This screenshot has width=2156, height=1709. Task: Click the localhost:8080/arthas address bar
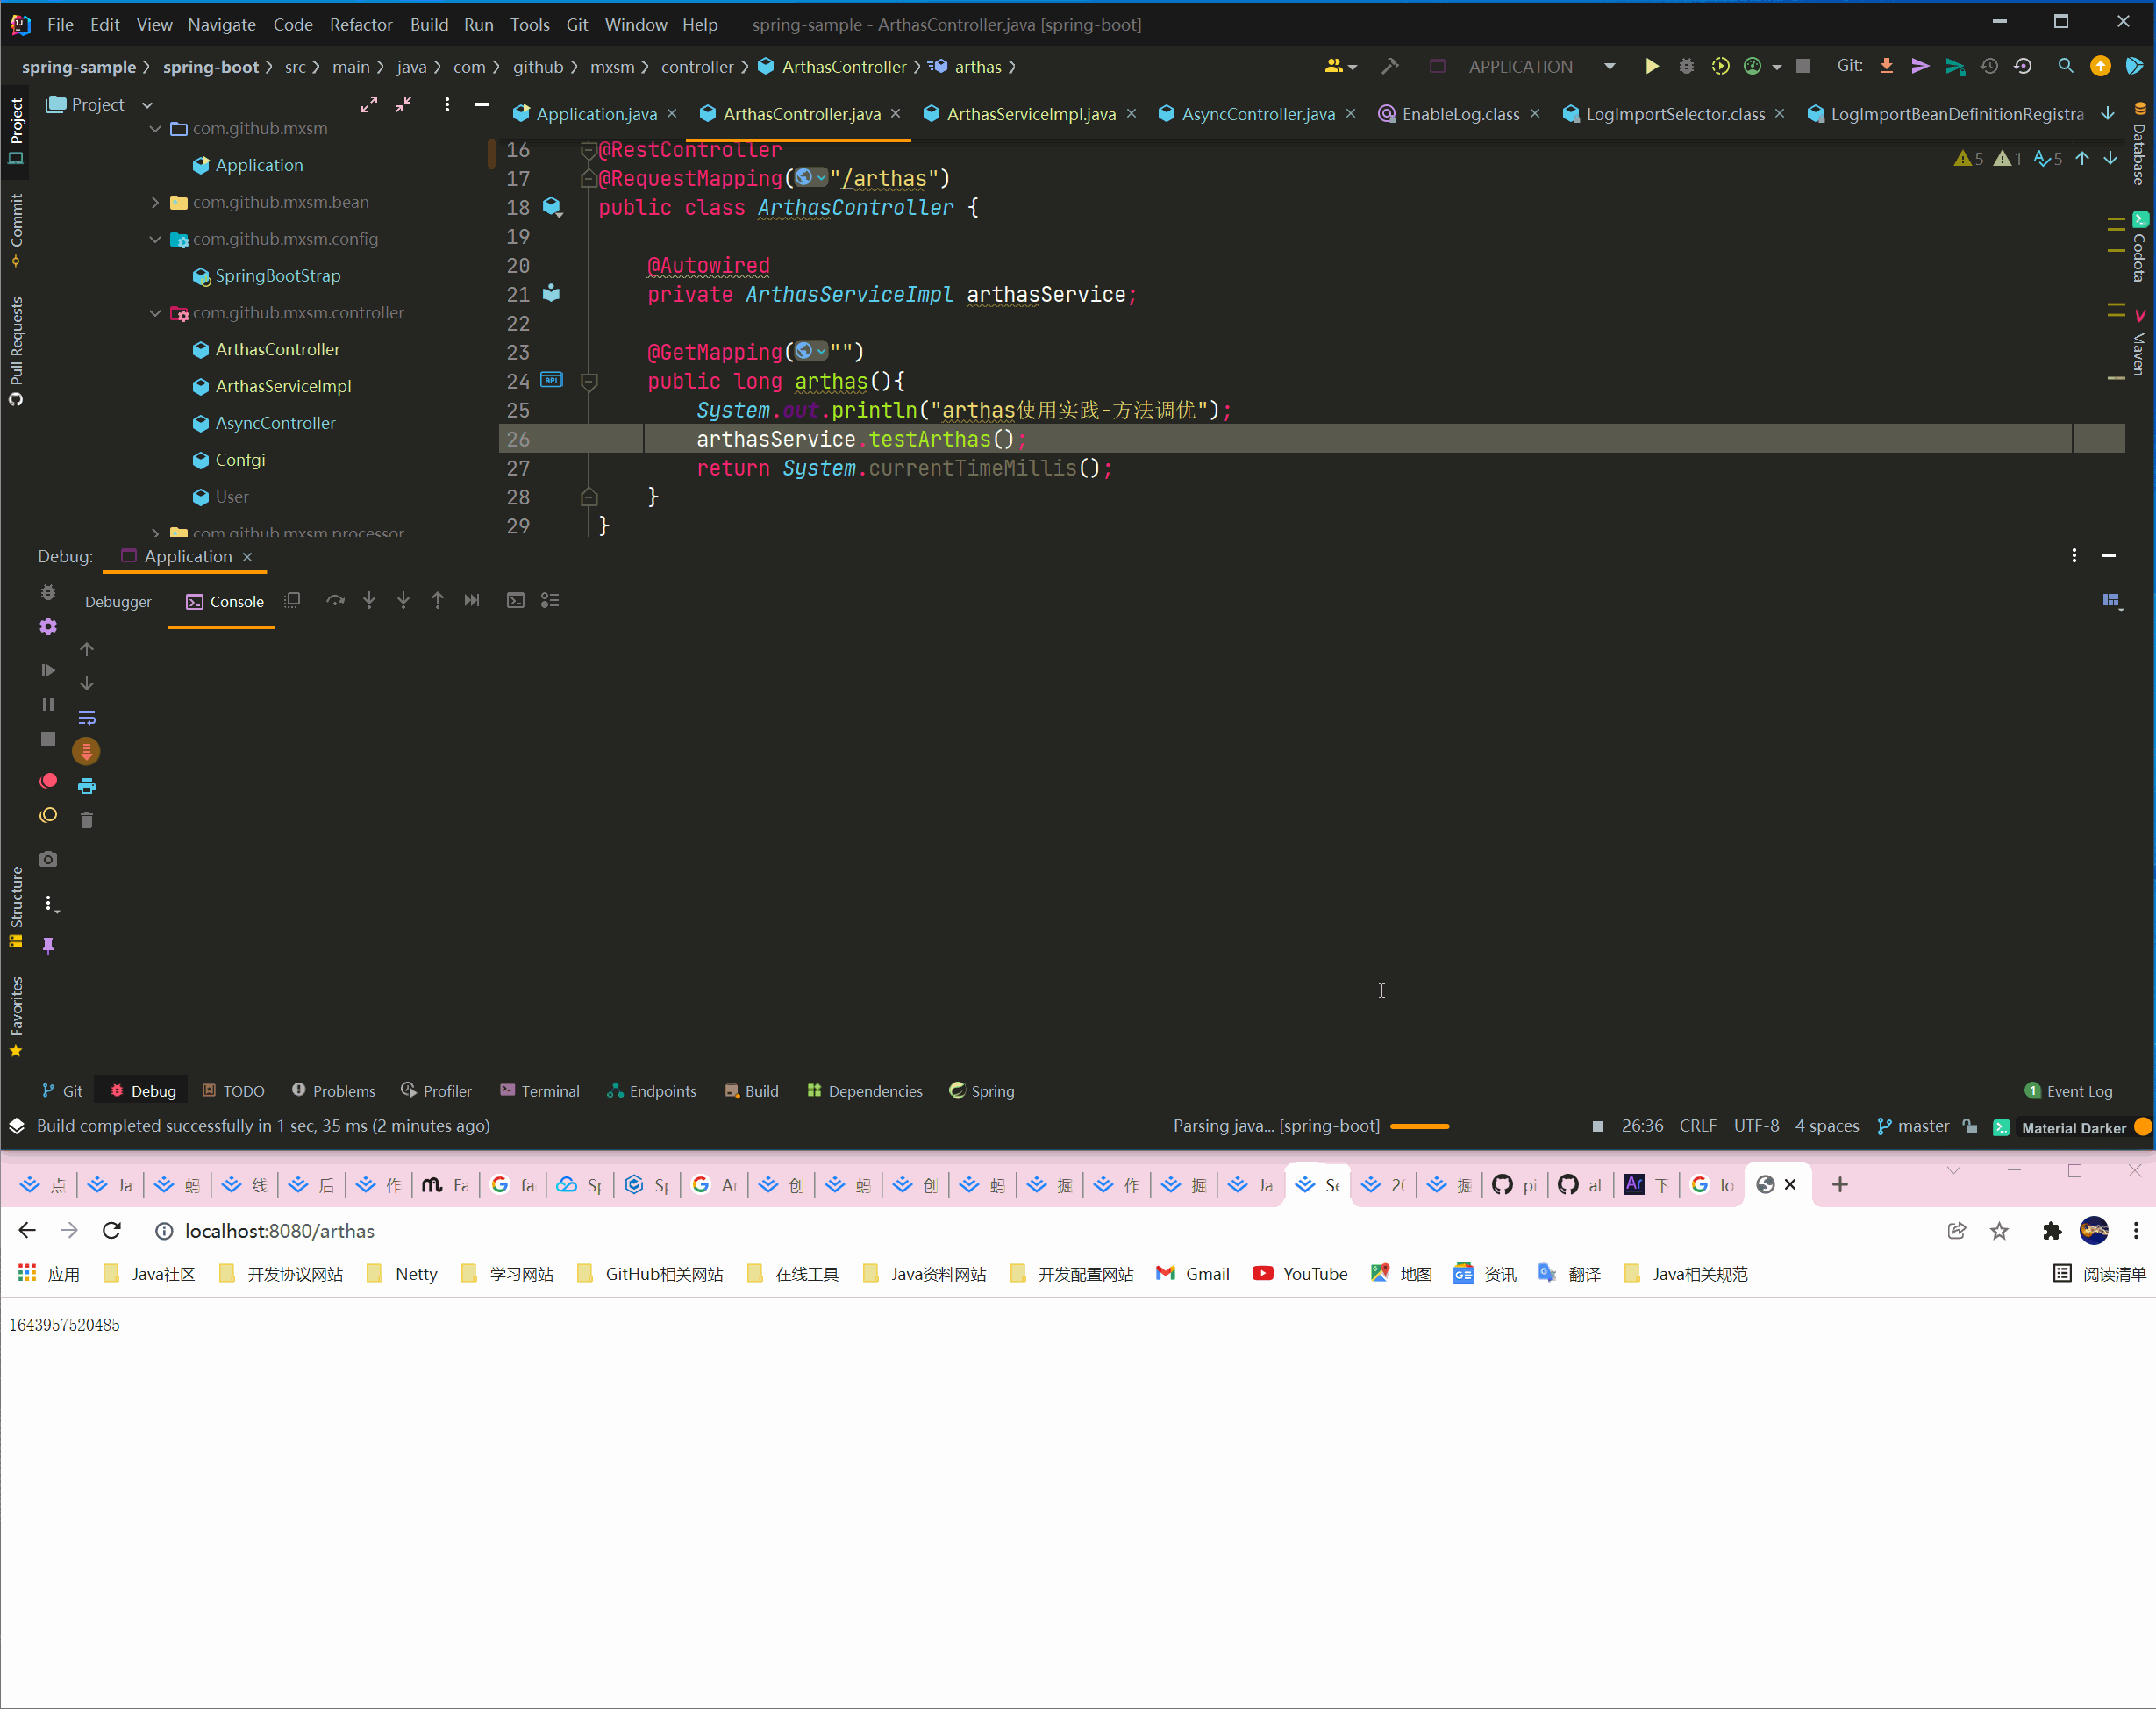pos(280,1231)
